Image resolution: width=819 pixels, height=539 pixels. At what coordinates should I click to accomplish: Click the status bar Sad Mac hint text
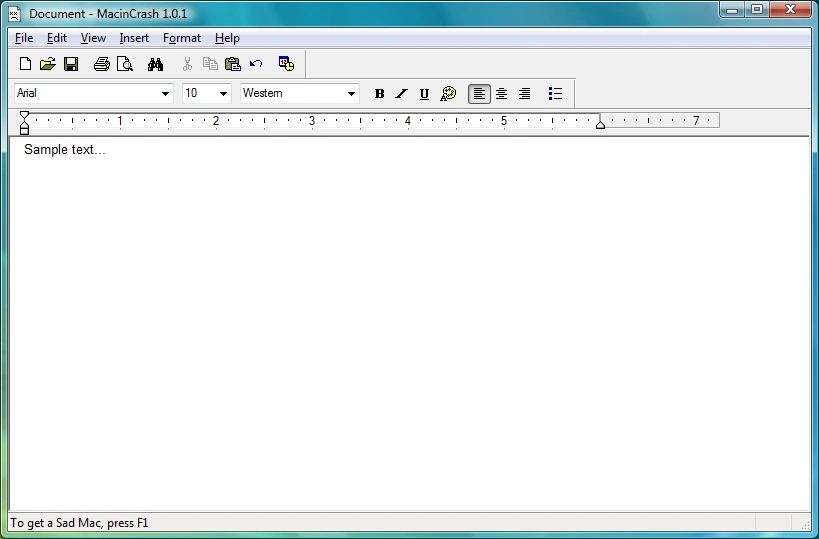click(x=79, y=523)
